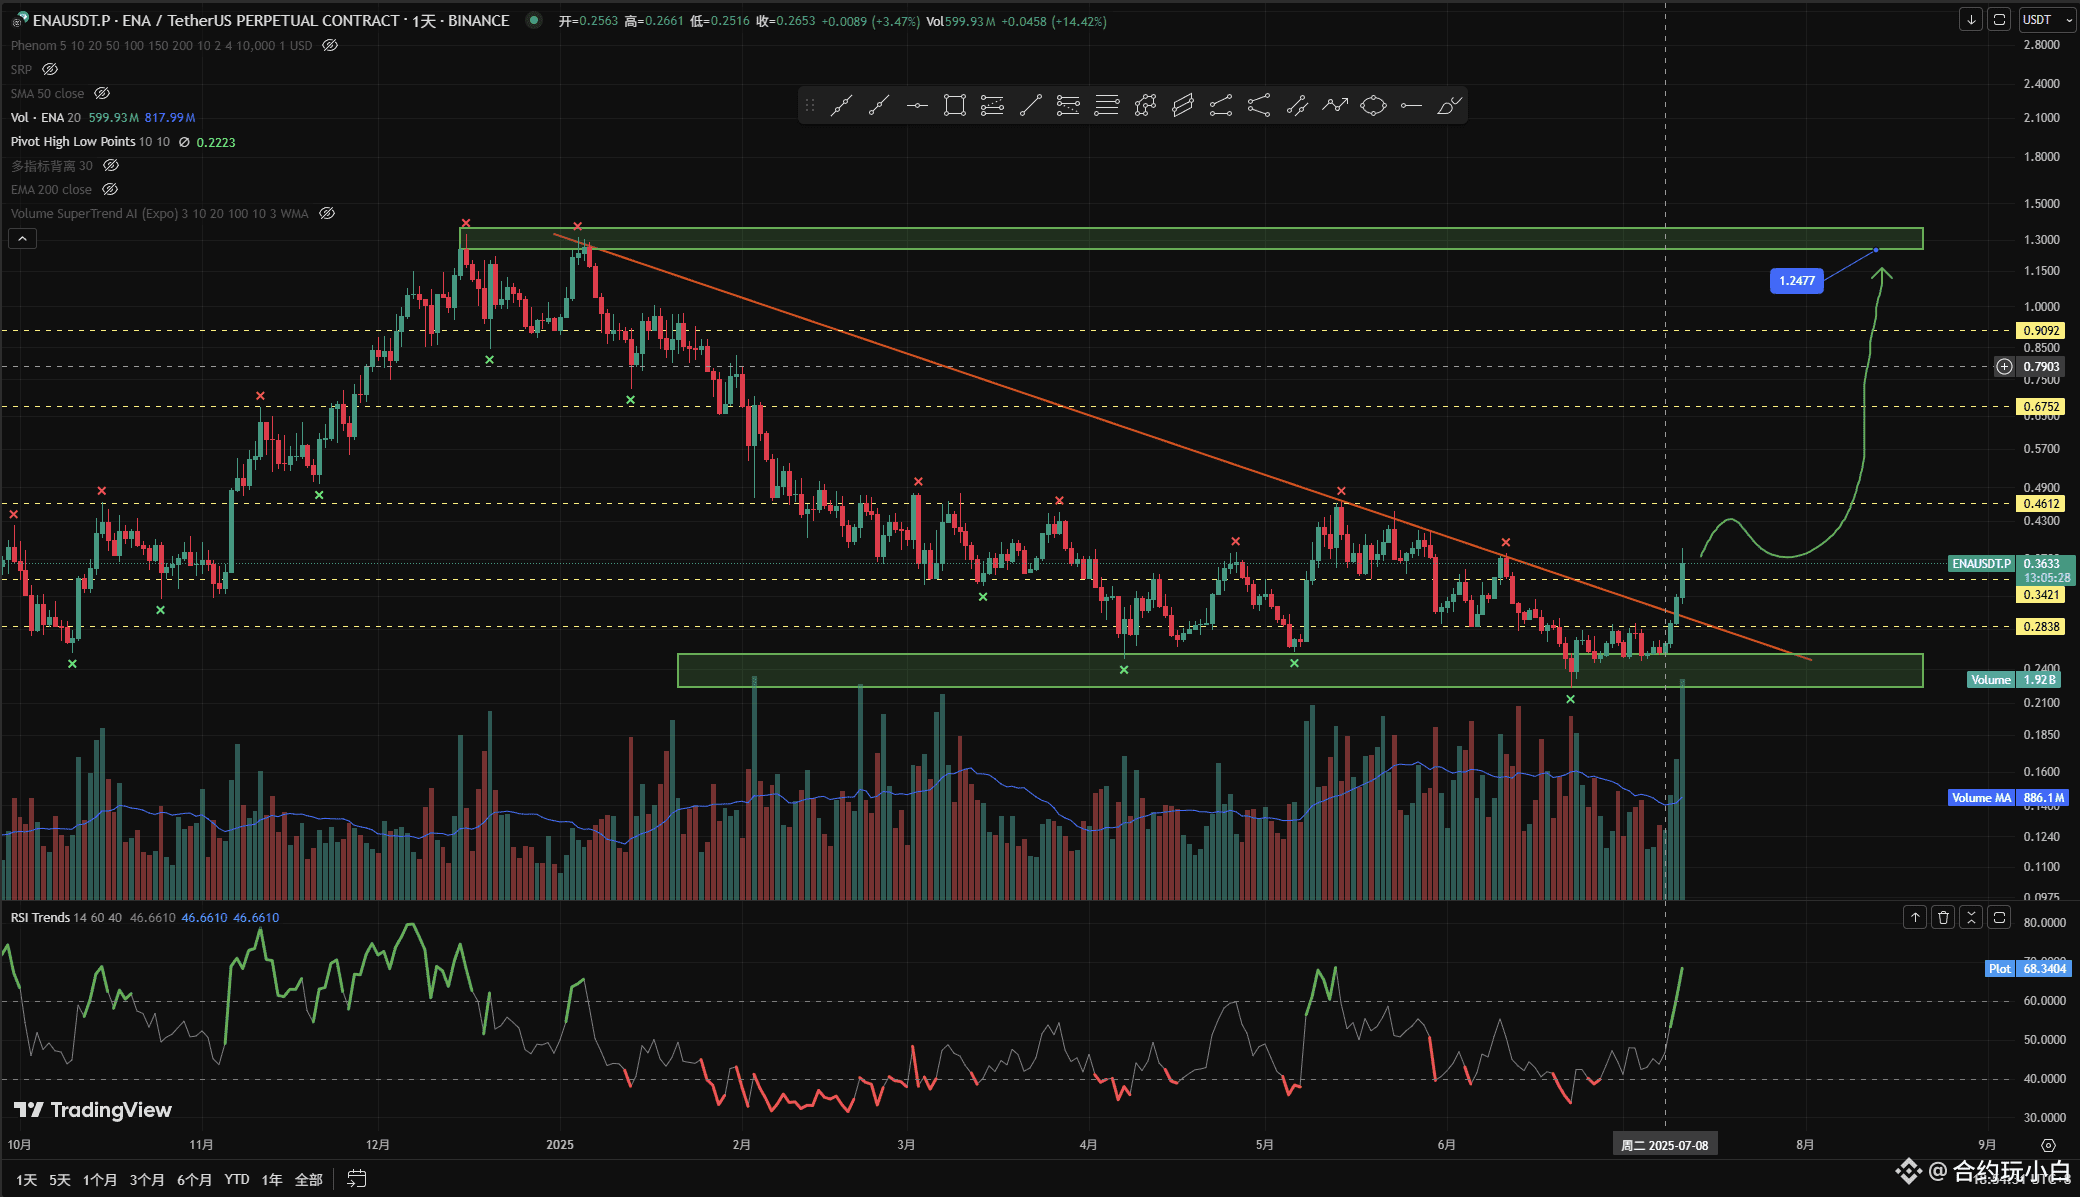
Task: Select the 全部 time range
Action: coord(309,1180)
